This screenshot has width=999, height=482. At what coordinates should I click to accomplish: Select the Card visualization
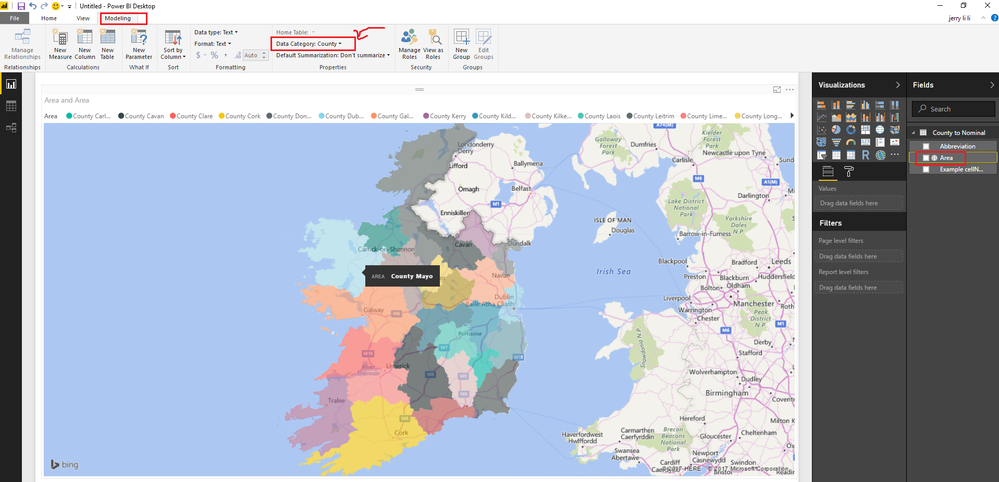tap(866, 142)
